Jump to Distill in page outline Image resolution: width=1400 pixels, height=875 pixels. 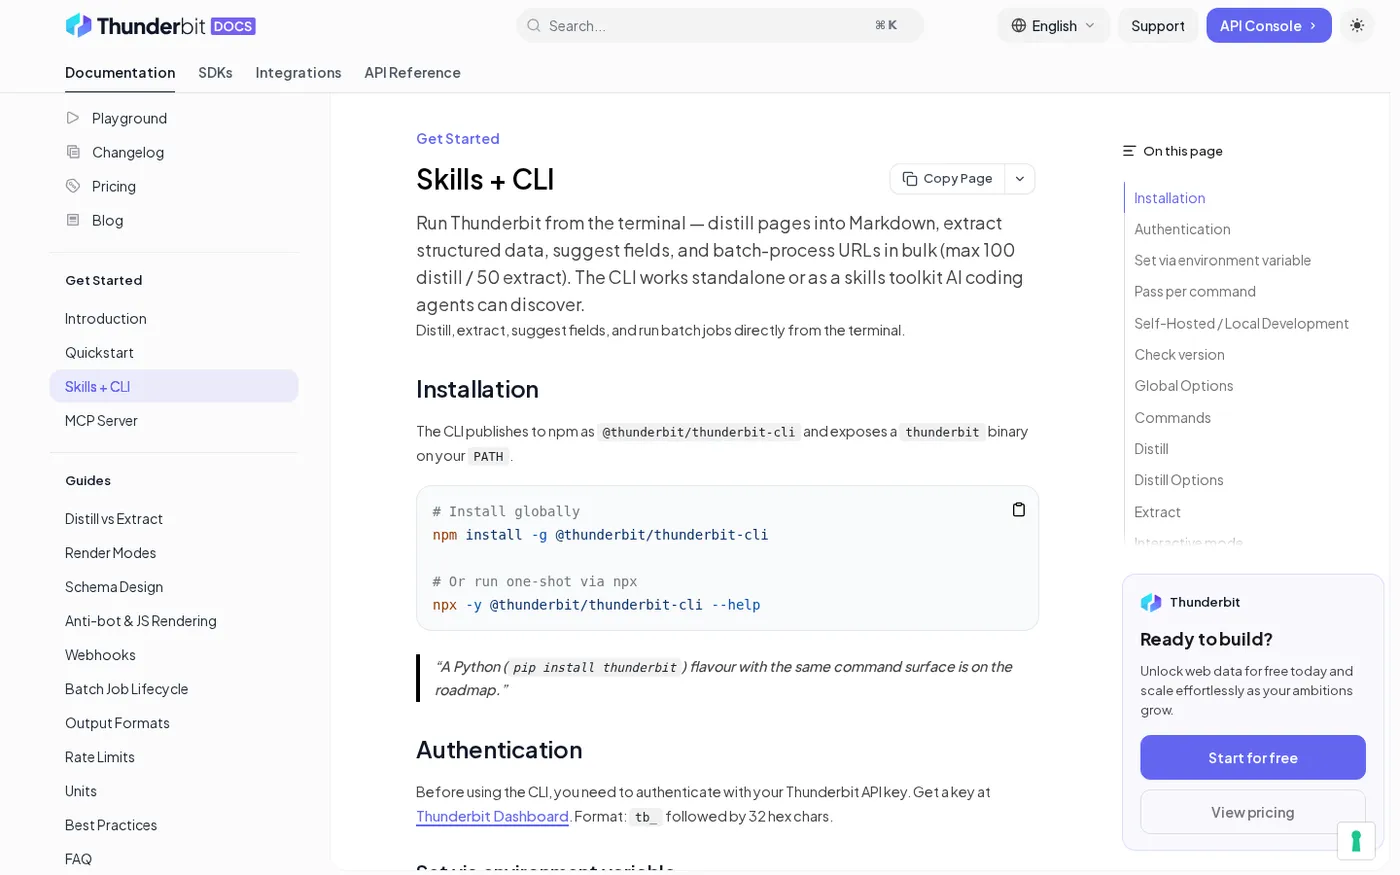coord(1151,449)
